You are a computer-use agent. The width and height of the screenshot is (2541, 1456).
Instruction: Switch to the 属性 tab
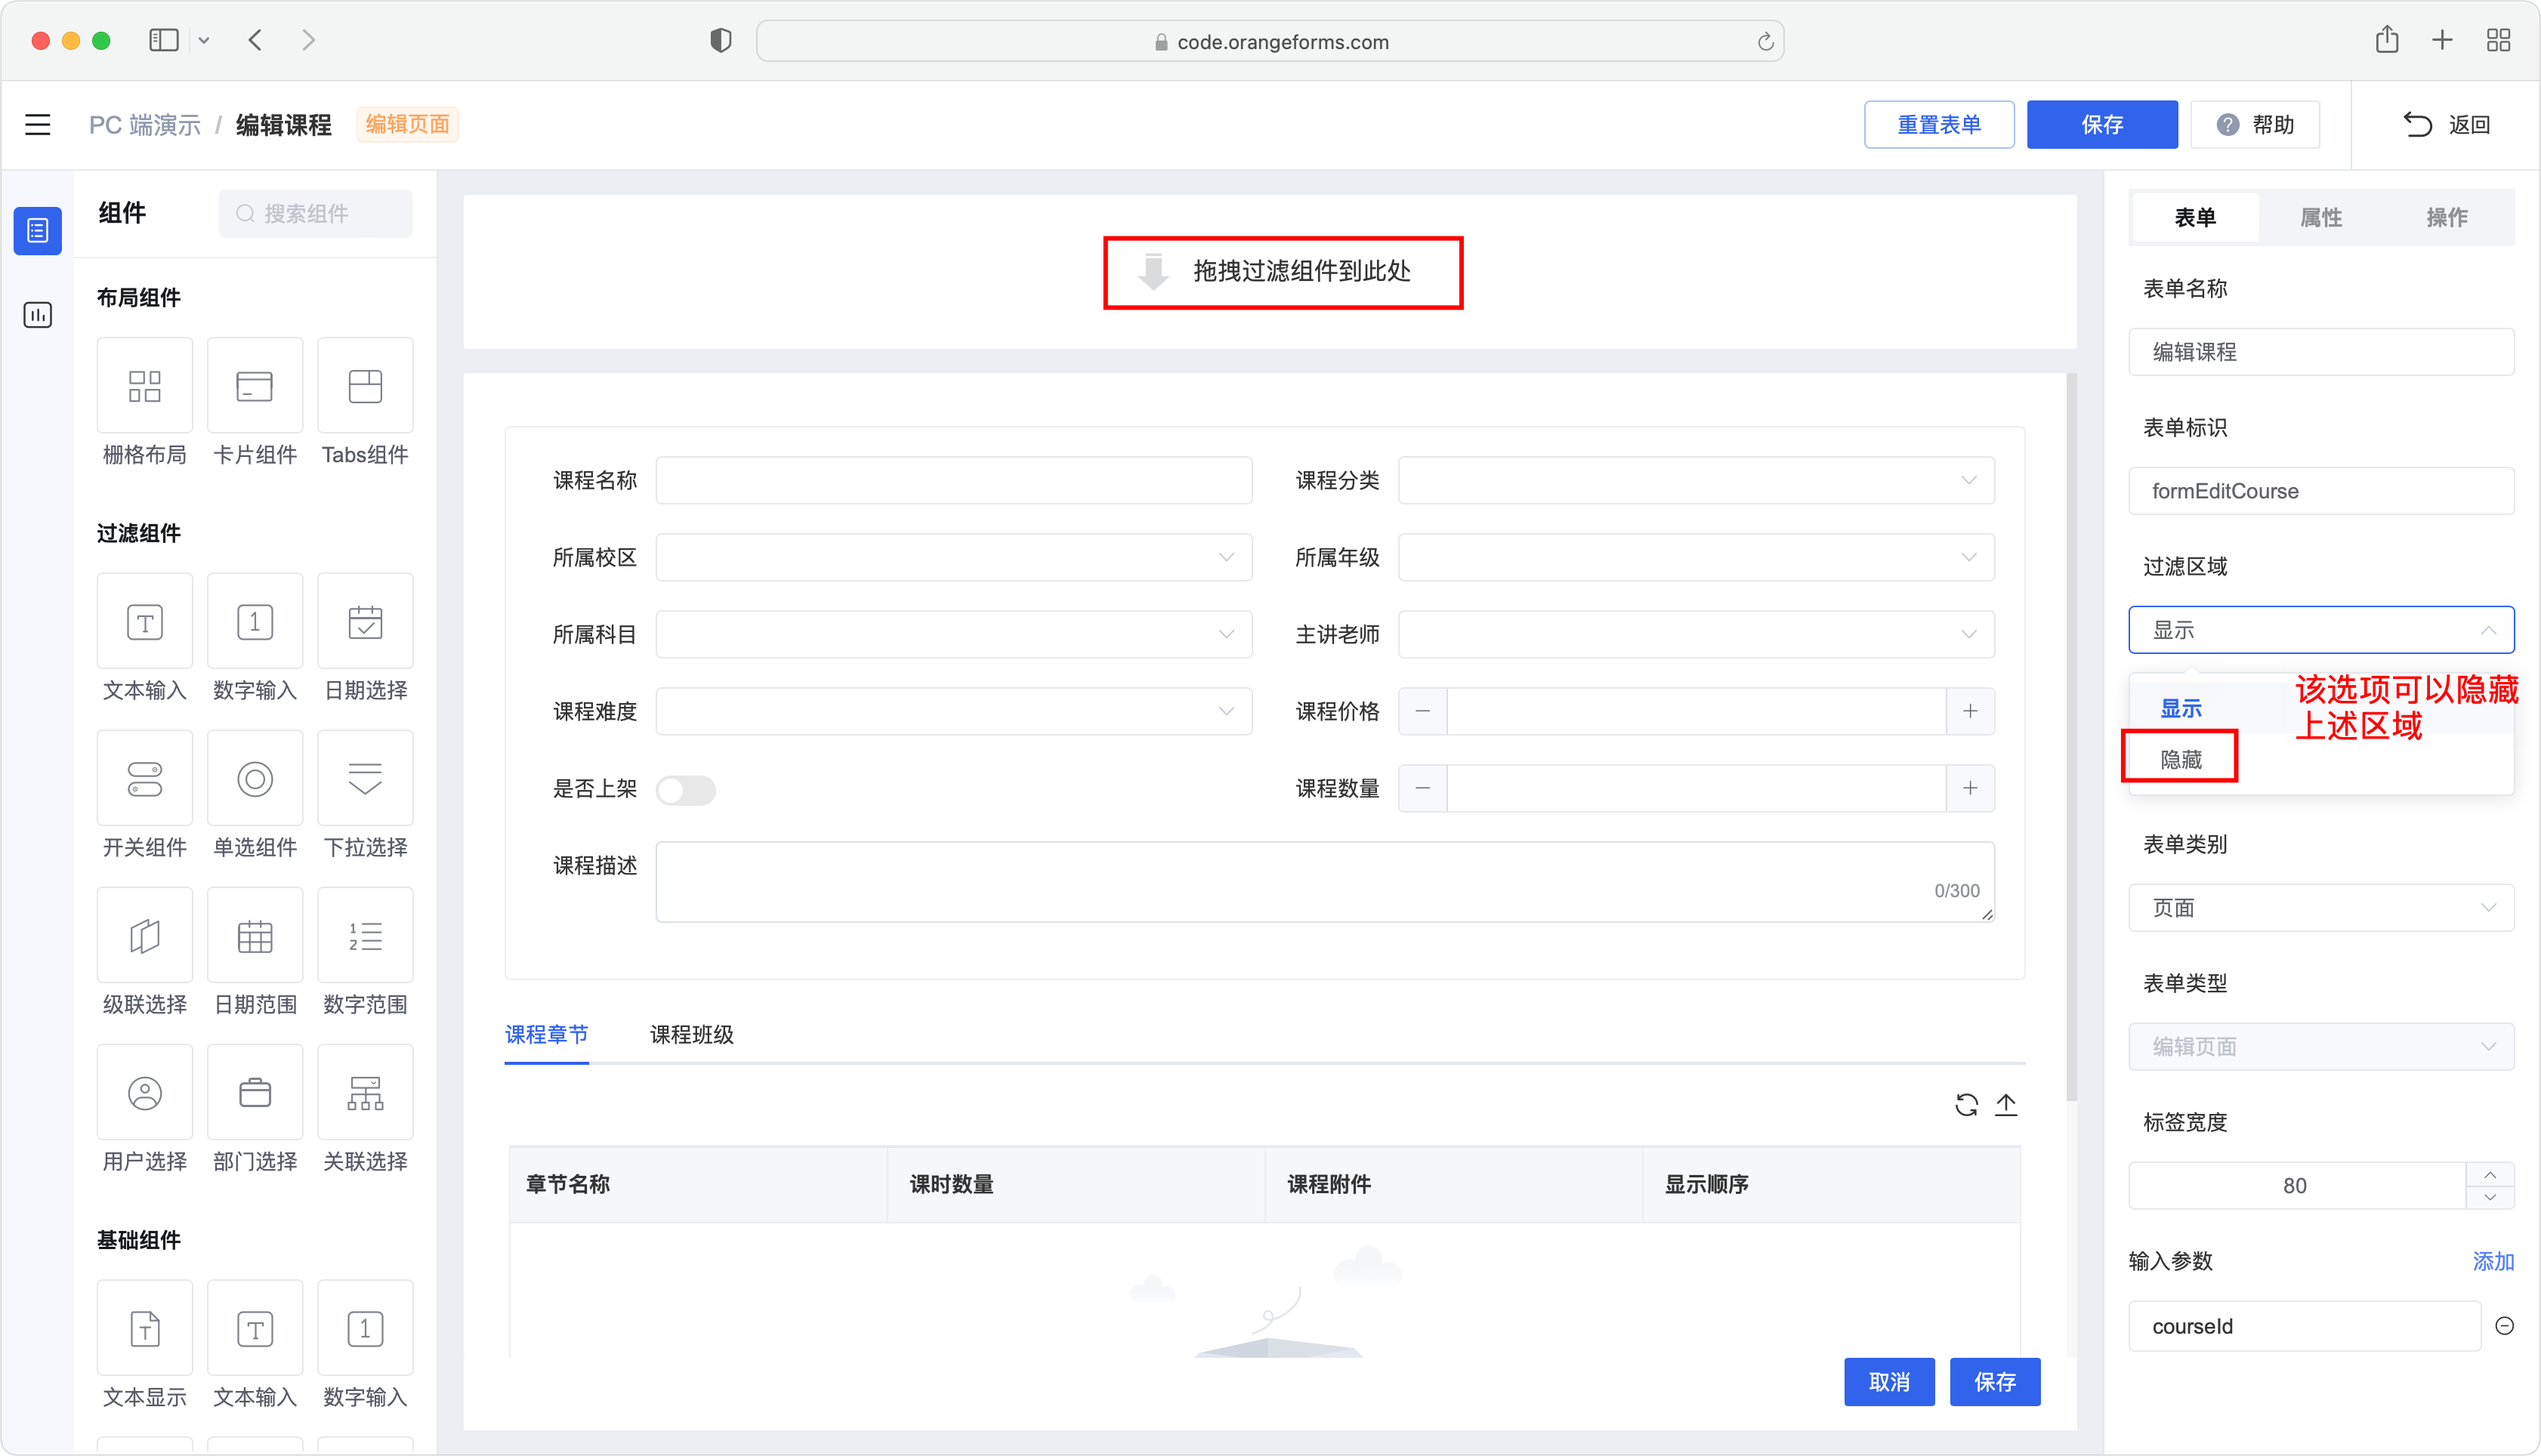tap(2321, 218)
